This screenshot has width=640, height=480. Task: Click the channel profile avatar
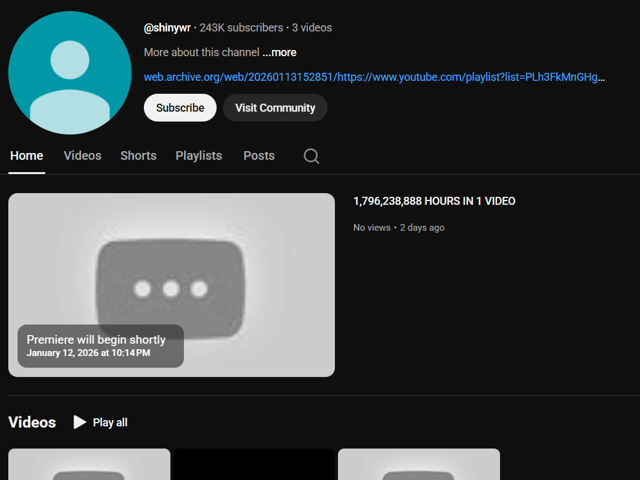pos(70,73)
